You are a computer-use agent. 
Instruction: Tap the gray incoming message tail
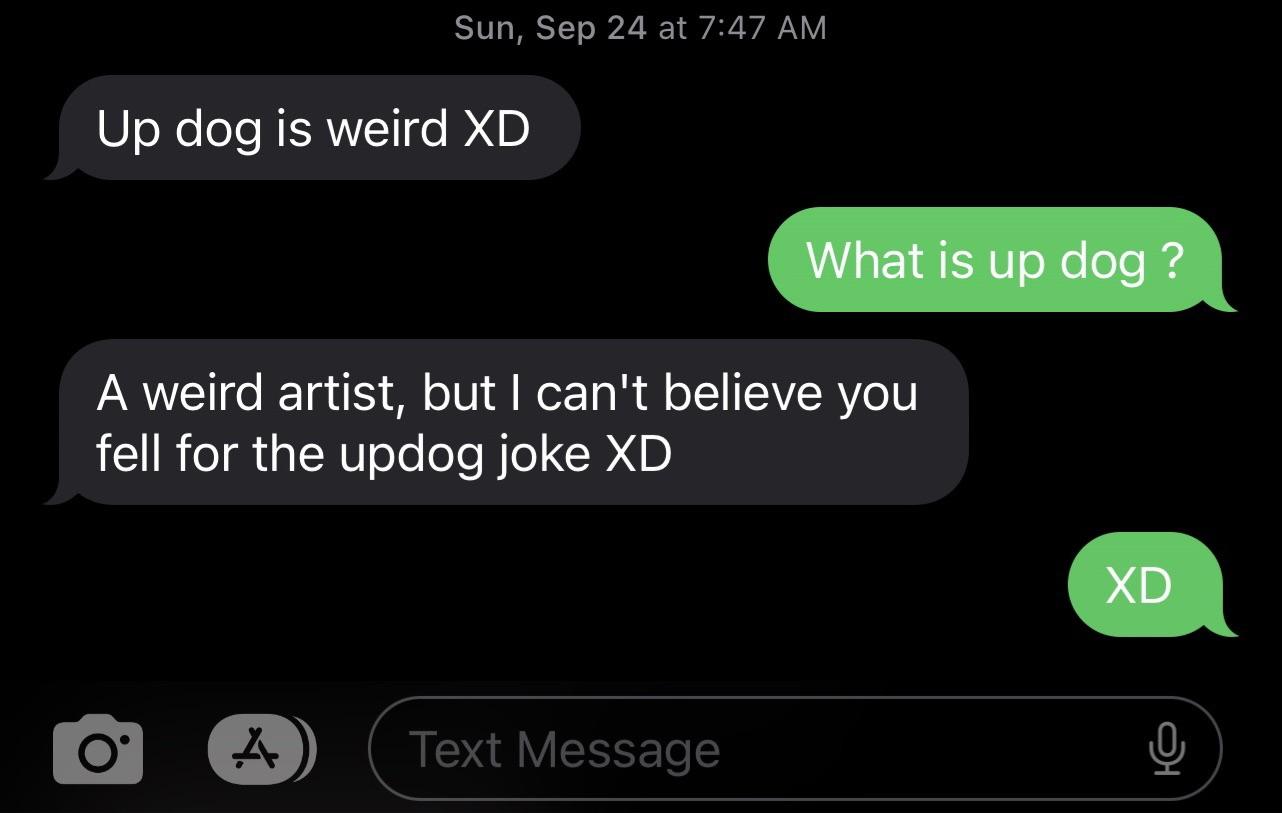tap(60, 168)
